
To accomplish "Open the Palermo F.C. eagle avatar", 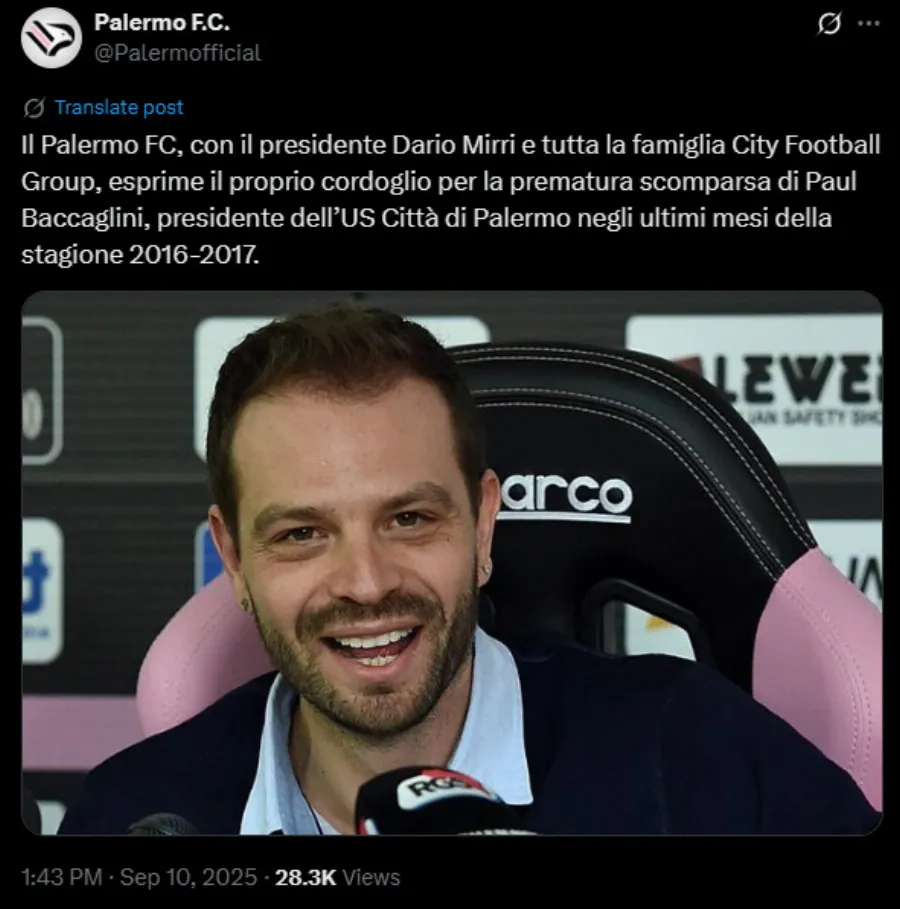I will click(x=51, y=38).
